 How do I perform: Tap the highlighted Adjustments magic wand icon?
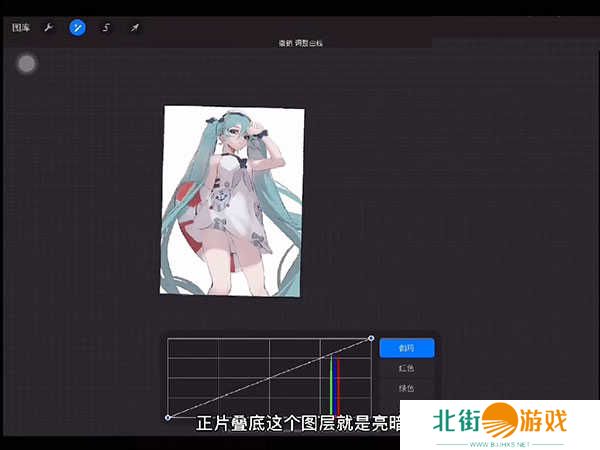click(x=77, y=28)
